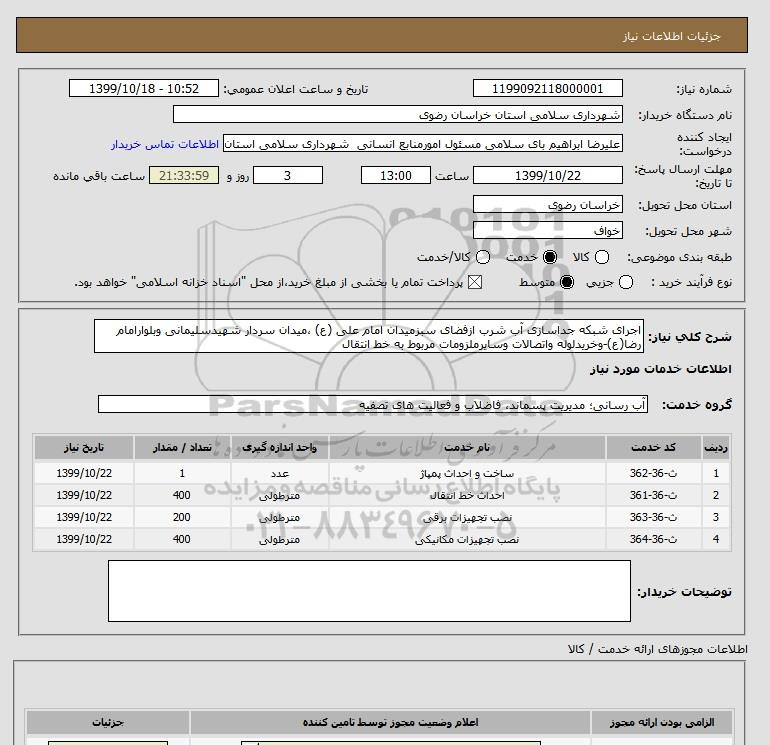Choose the جزیی purchase type radio
770x745 pixels.
click(626, 282)
